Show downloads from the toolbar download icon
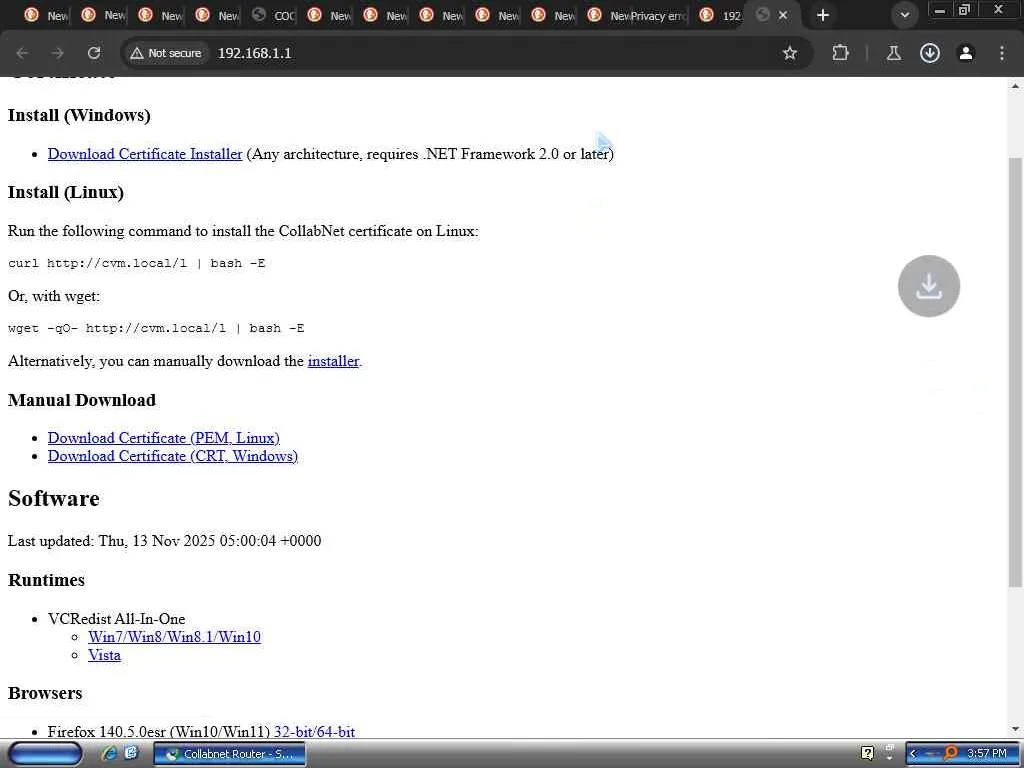 pos(929,53)
